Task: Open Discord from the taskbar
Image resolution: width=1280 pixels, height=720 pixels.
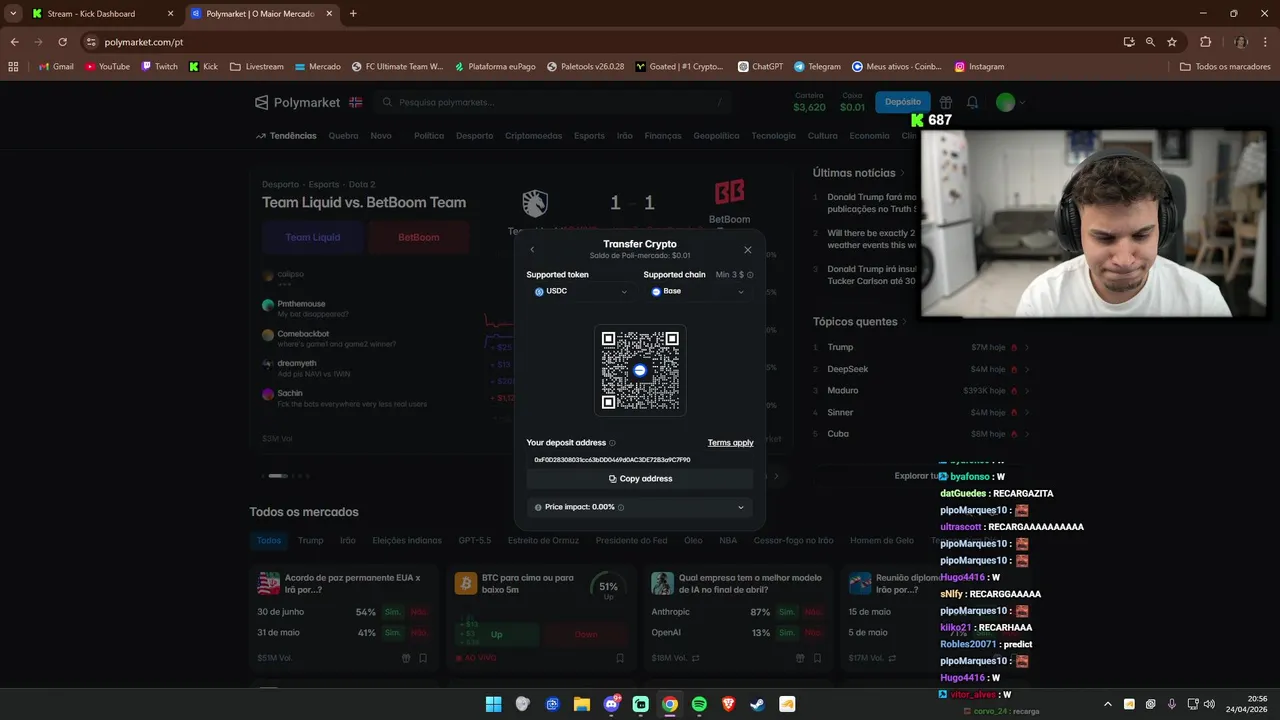Action: (611, 704)
